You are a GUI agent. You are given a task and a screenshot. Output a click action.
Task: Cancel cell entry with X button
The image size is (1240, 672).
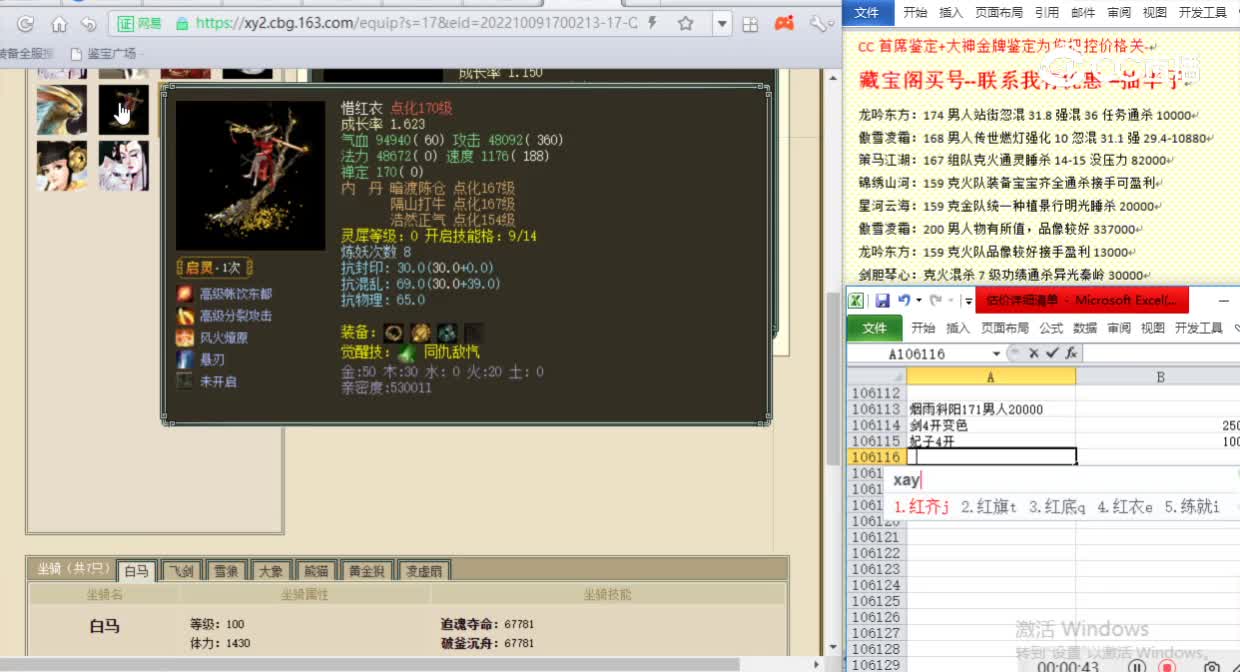1034,354
